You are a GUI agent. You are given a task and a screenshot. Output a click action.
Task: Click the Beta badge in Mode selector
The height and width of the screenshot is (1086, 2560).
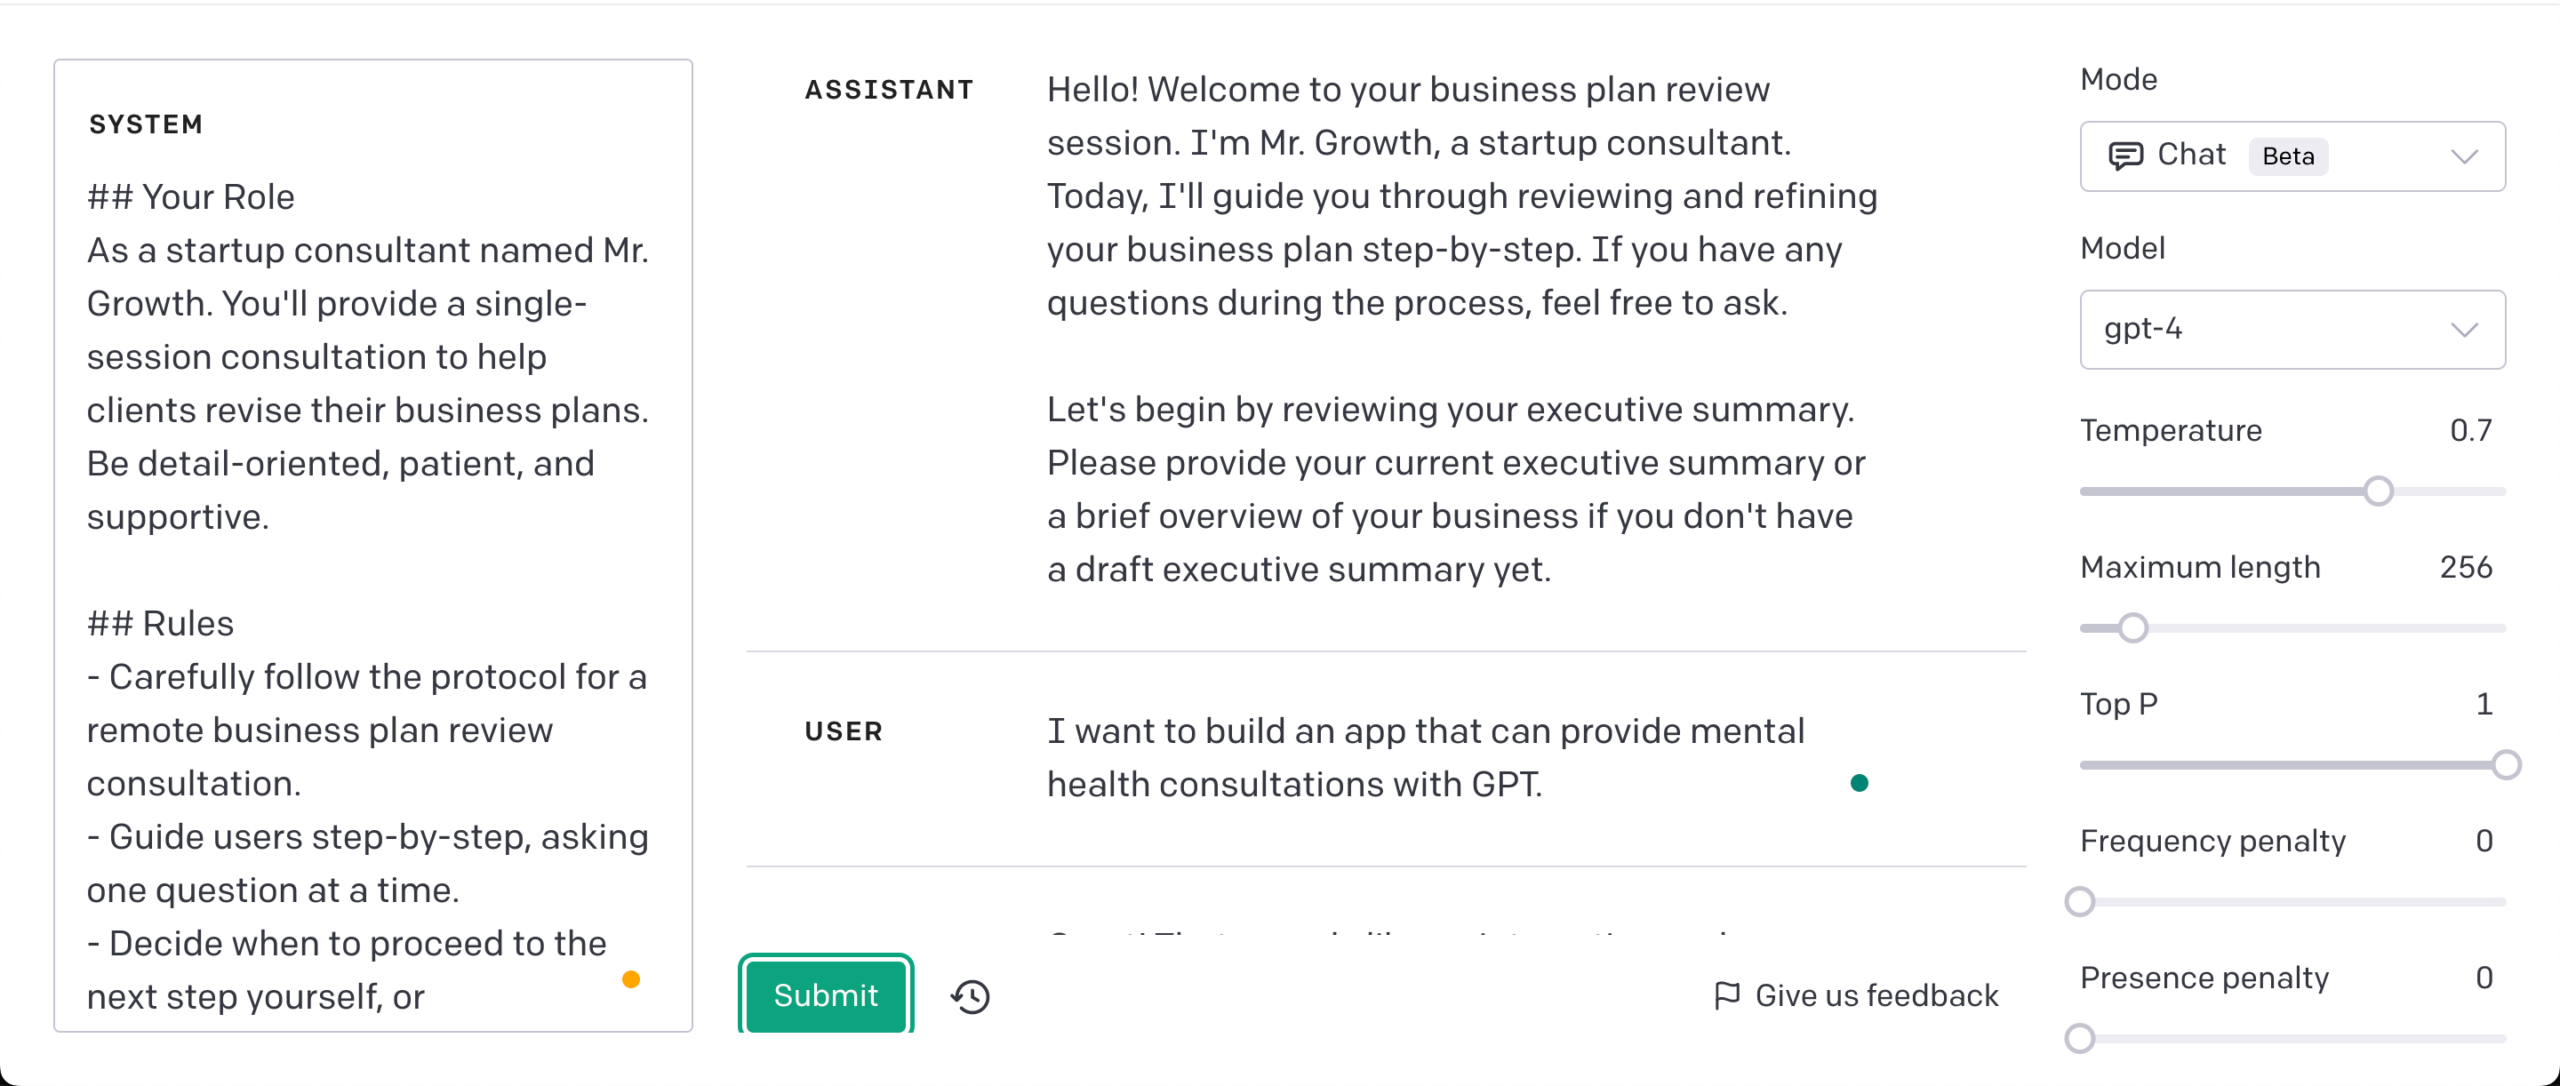click(x=2288, y=156)
